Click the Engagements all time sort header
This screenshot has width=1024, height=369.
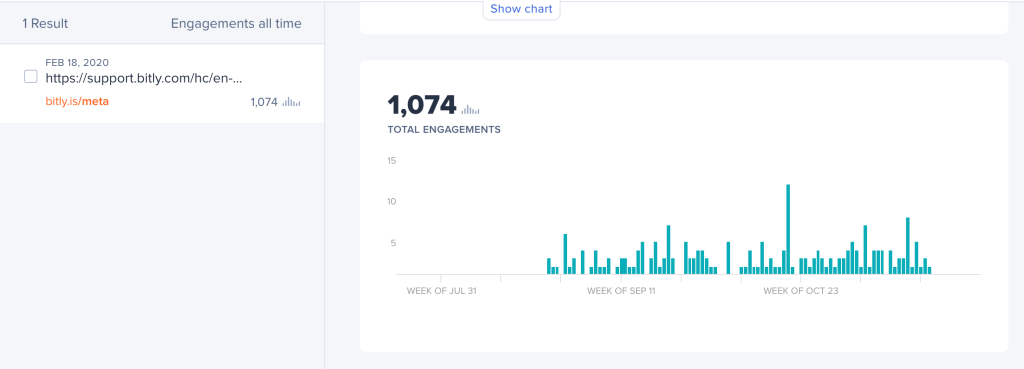pyautogui.click(x=236, y=24)
